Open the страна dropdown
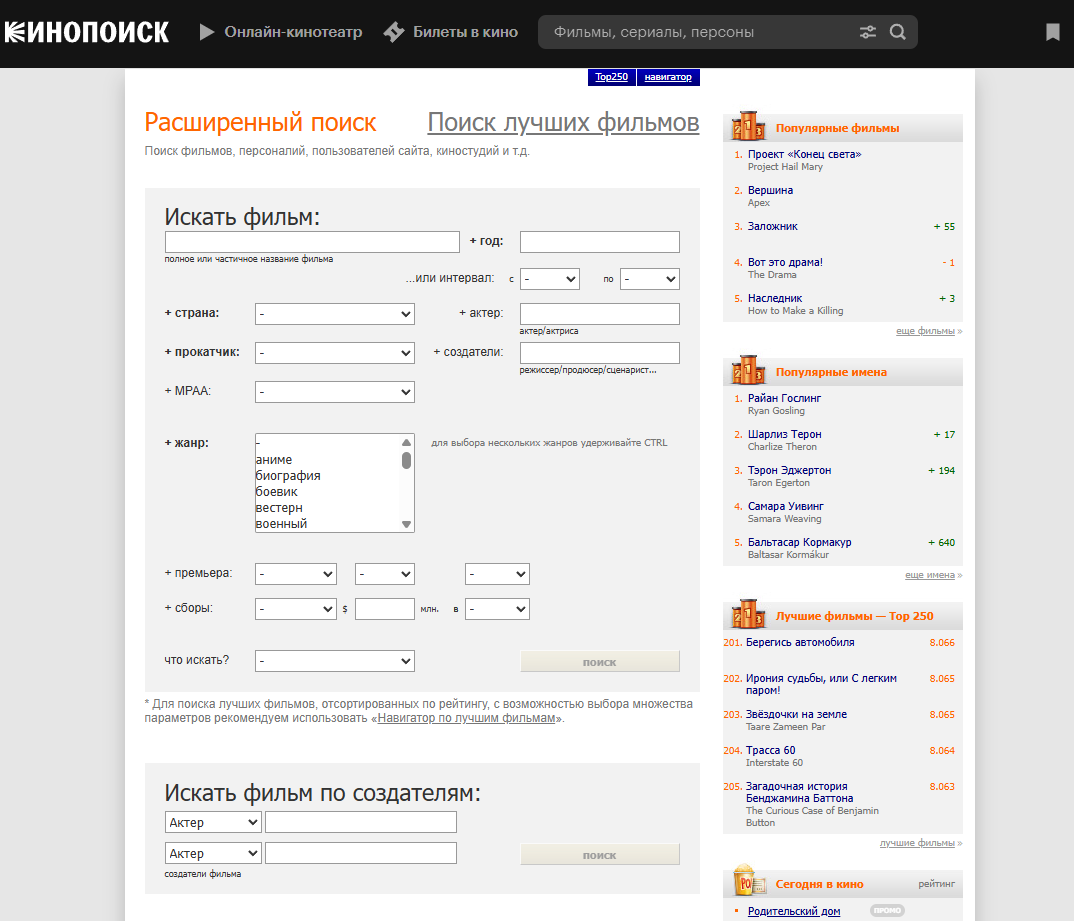 coord(335,314)
